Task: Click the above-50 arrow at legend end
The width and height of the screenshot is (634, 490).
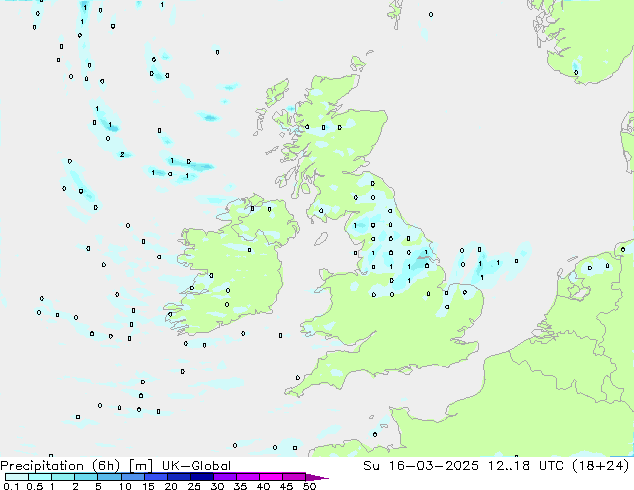Action: (x=317, y=477)
